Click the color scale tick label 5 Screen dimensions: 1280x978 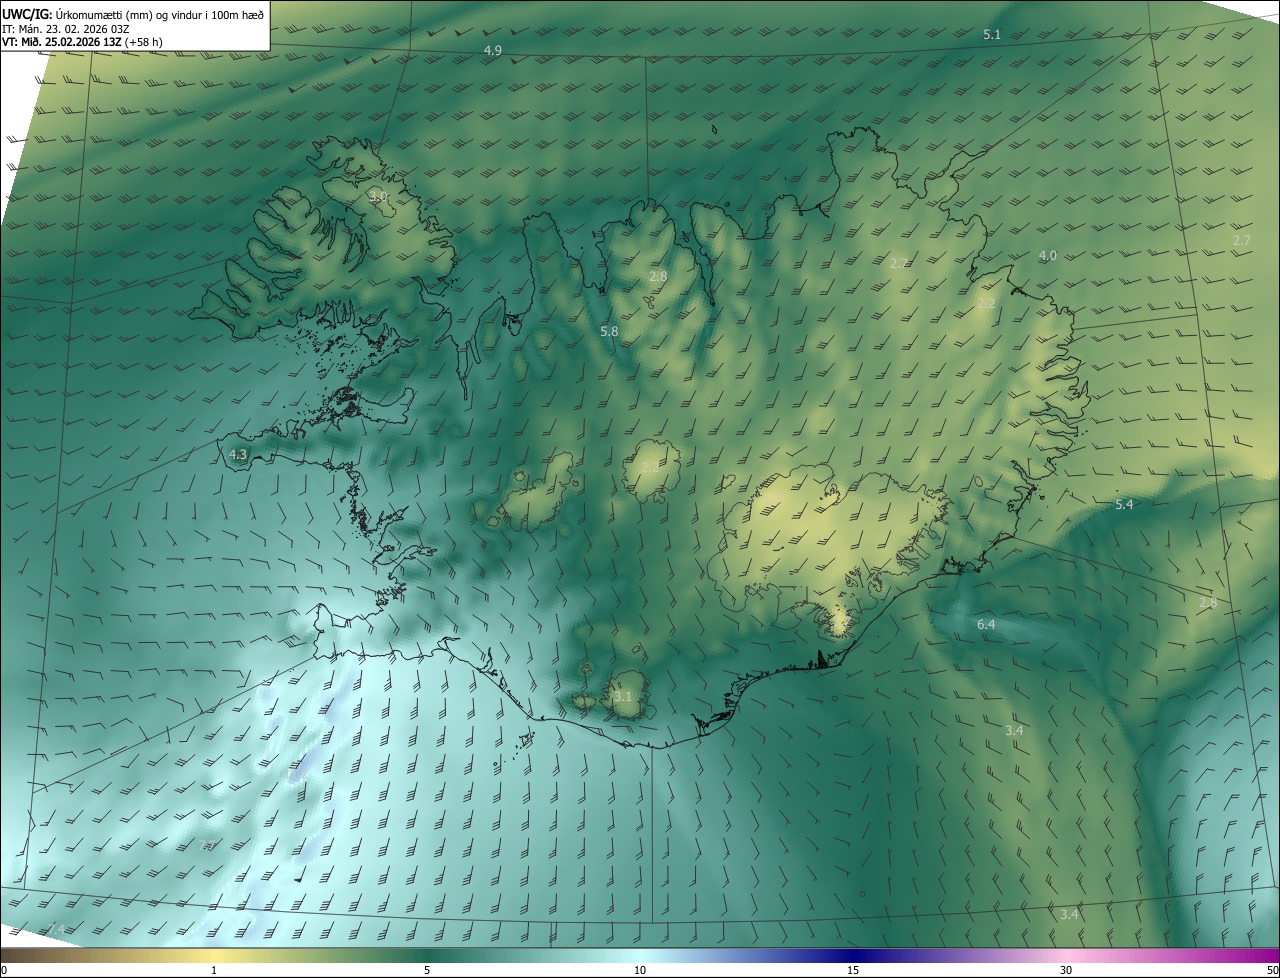(427, 970)
